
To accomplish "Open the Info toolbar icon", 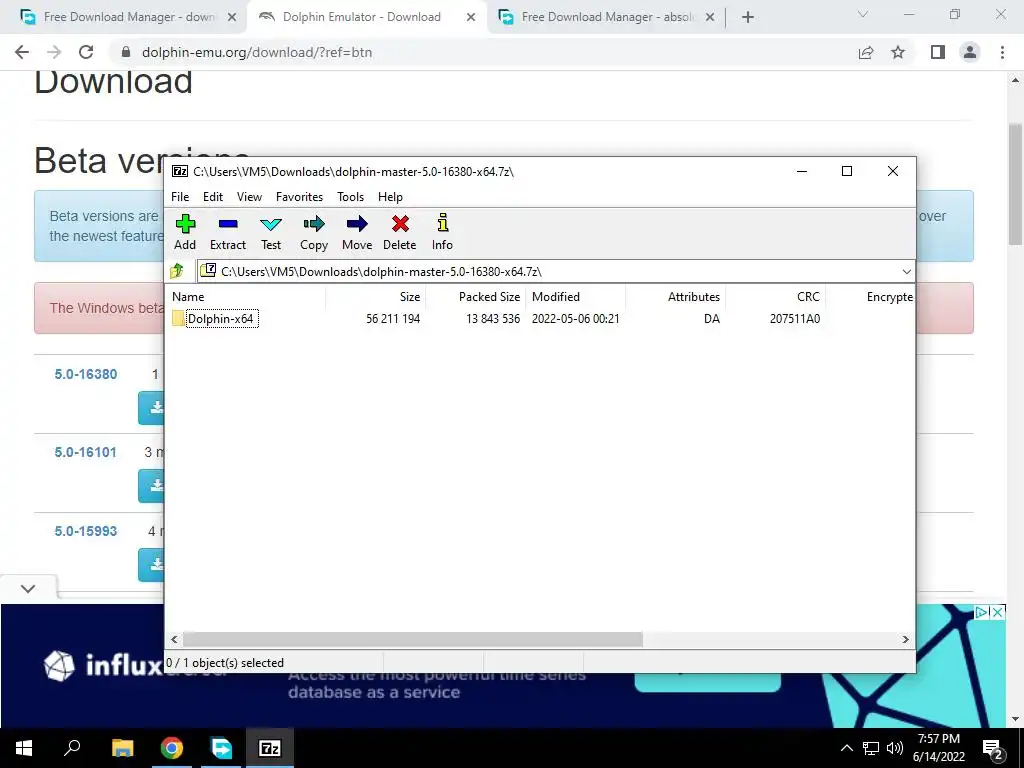I will [442, 232].
